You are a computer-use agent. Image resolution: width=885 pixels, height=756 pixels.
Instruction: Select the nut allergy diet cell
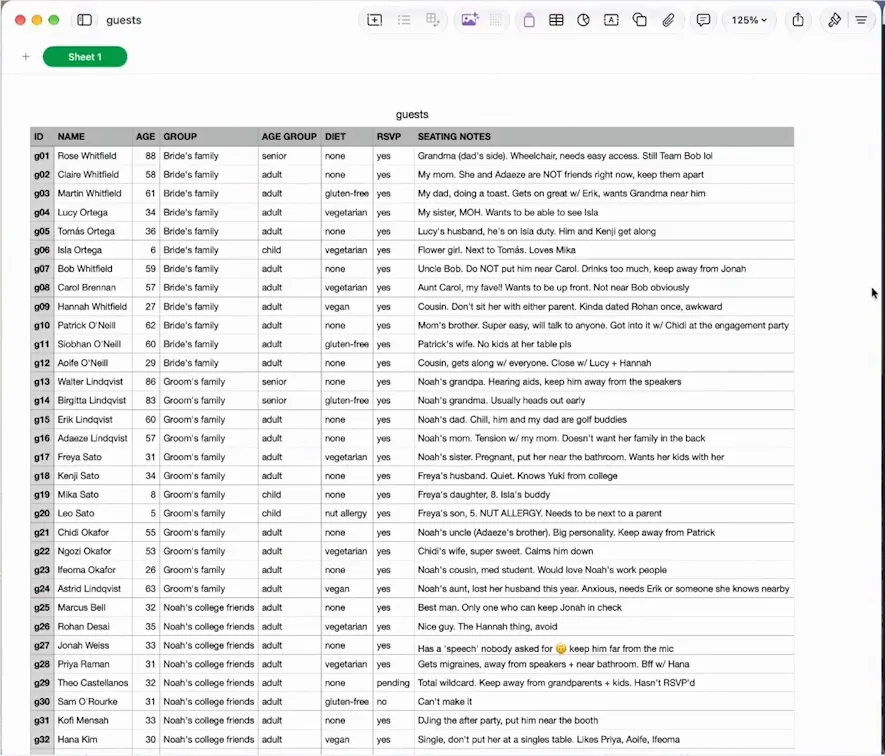[x=347, y=513]
